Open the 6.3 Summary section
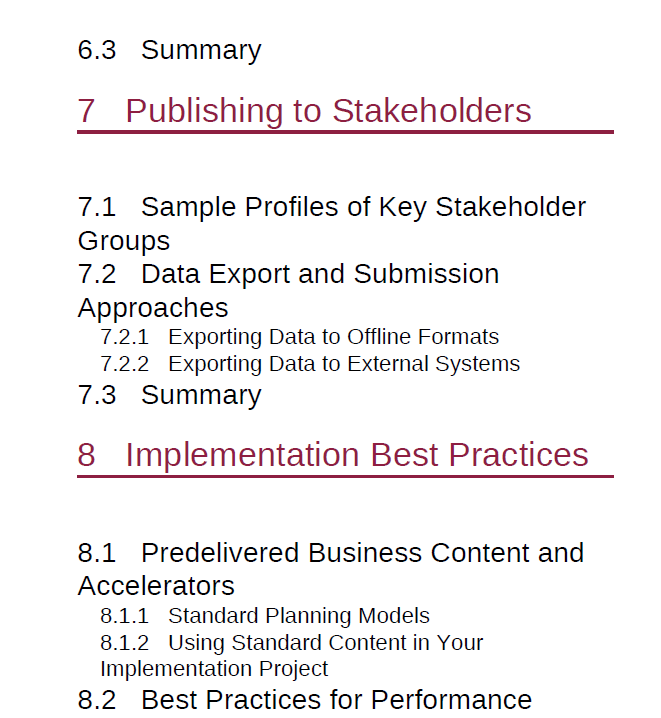 pos(169,50)
